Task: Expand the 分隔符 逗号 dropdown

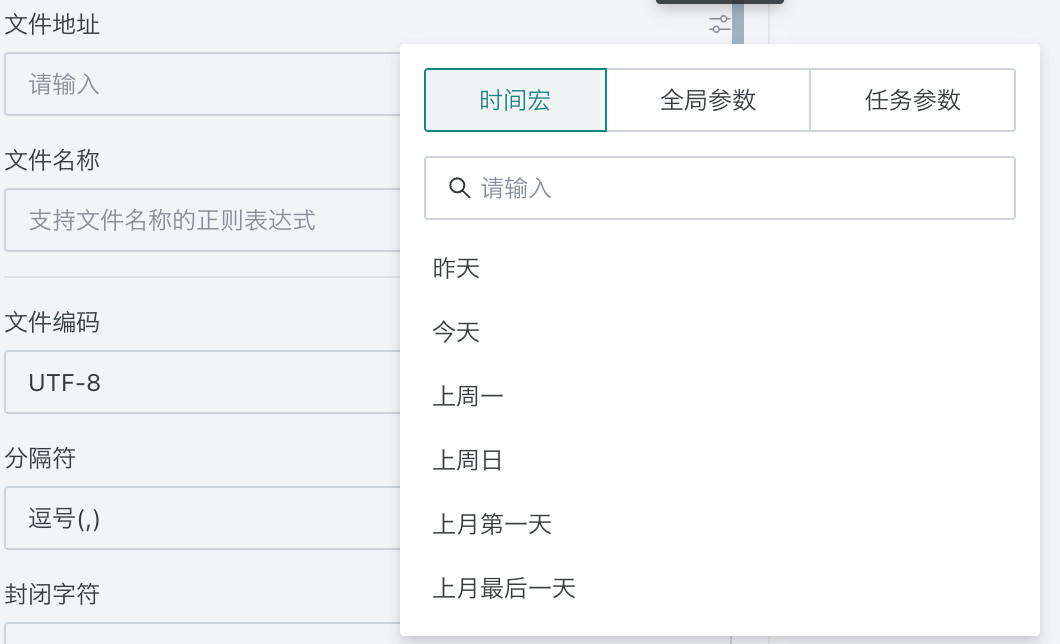Action: pos(200,518)
